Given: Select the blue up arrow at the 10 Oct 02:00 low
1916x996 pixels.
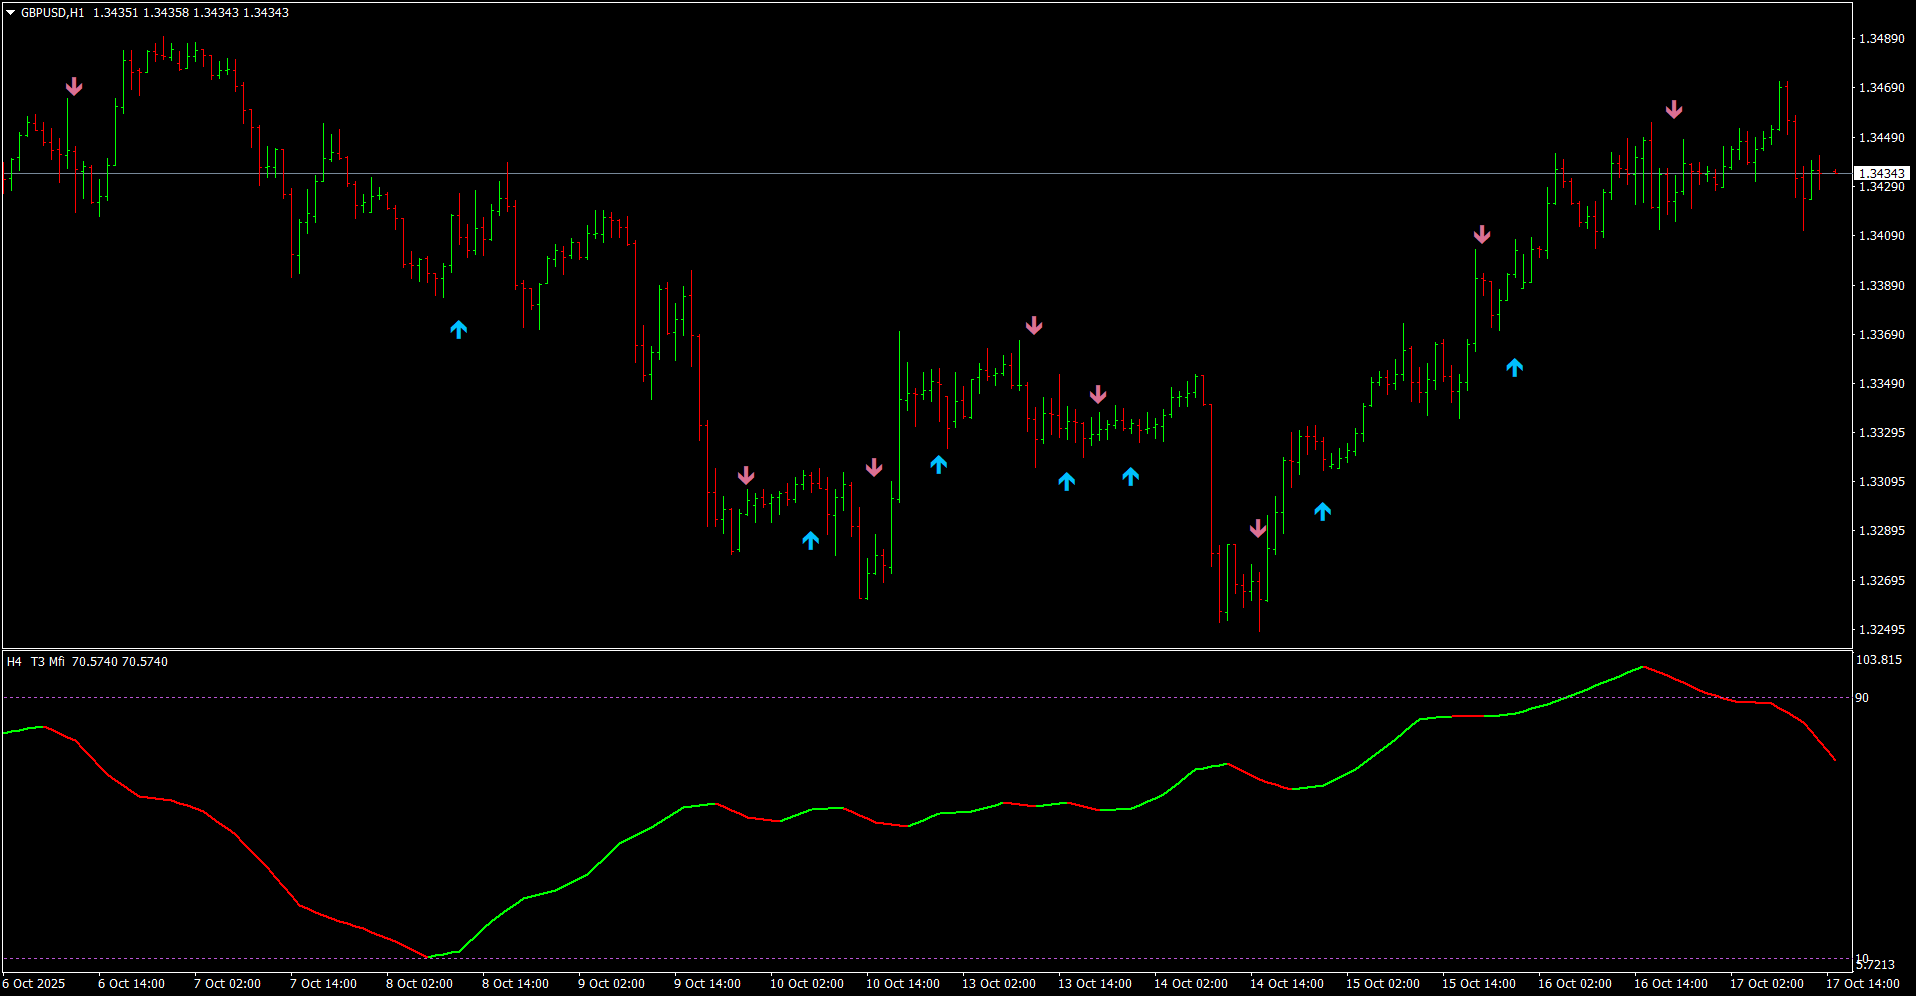Looking at the screenshot, I should click(x=810, y=540).
